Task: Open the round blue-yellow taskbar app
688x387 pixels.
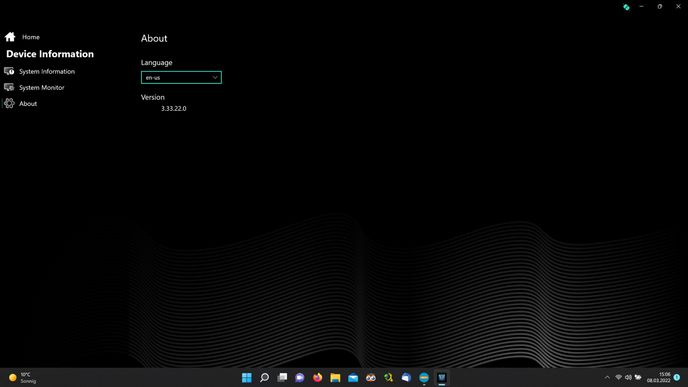Action: 424,377
